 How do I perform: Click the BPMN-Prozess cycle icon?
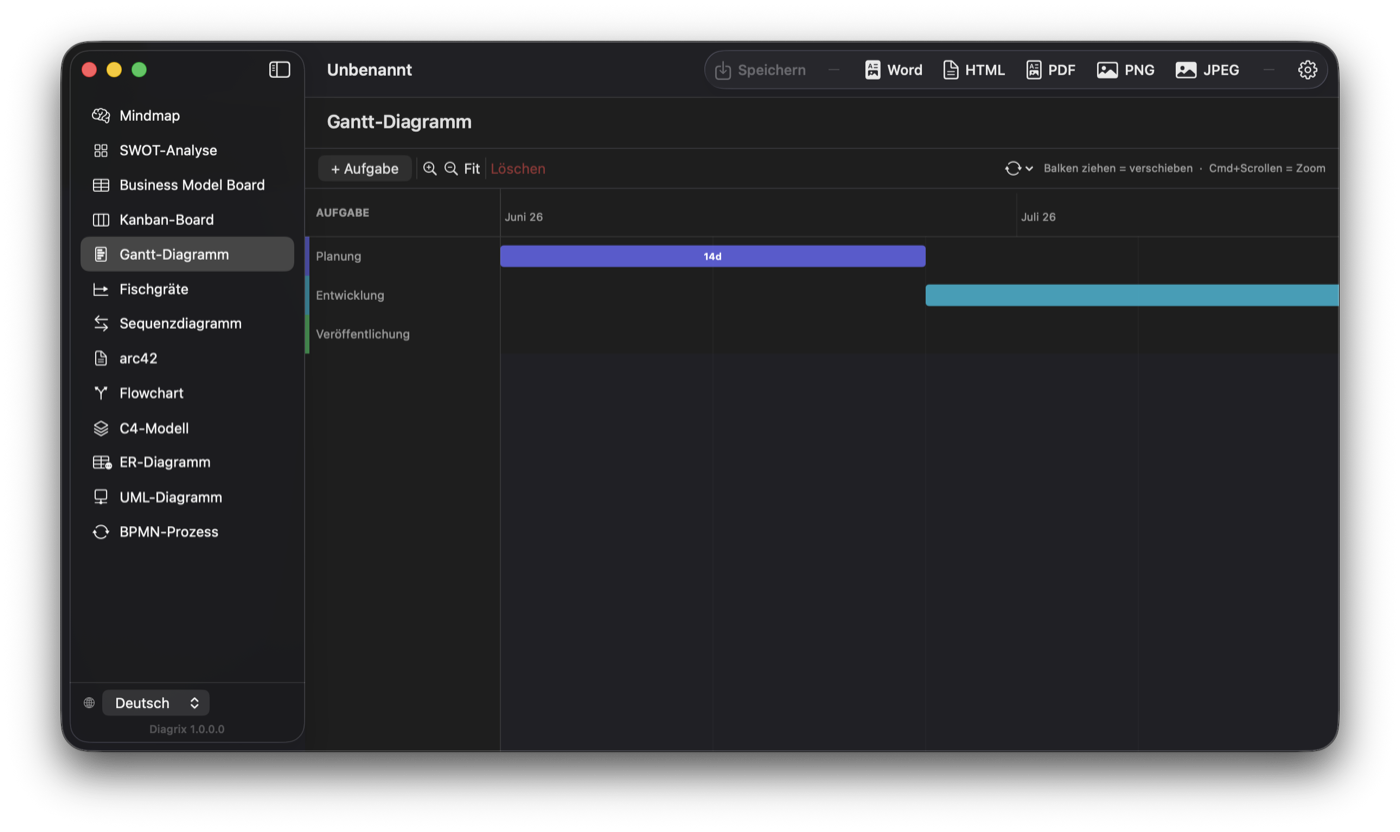(x=101, y=532)
